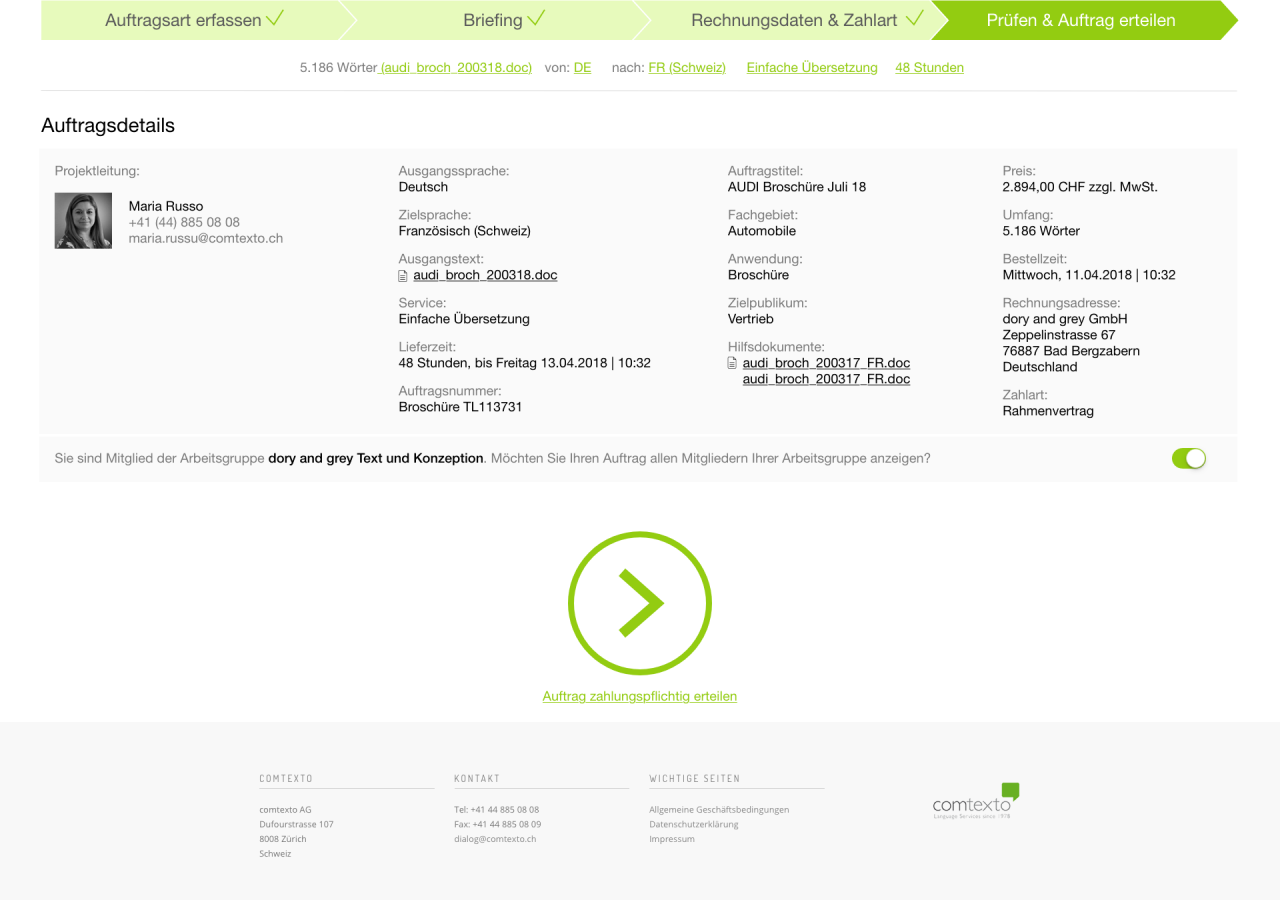Image resolution: width=1280 pixels, height=900 pixels.
Task: Click Rechnungsadresse dory and grey GmbH
Action: pos(1065,319)
